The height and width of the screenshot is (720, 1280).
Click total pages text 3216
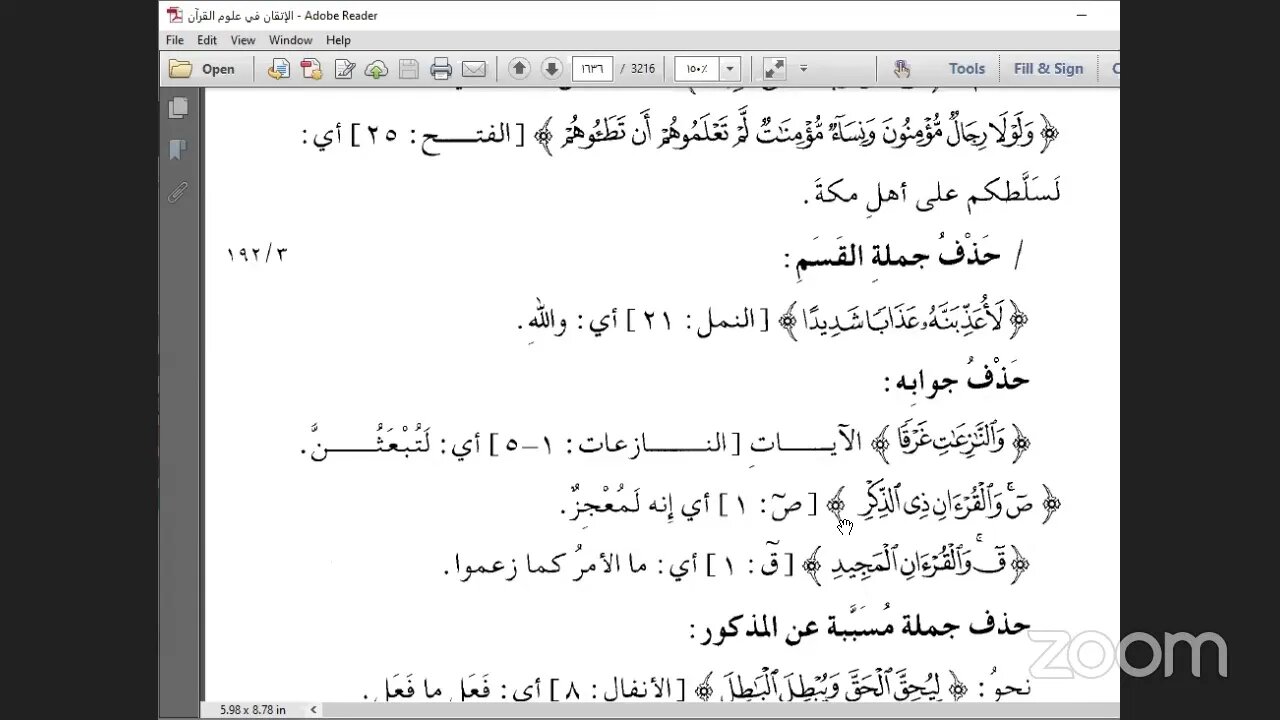(x=643, y=69)
